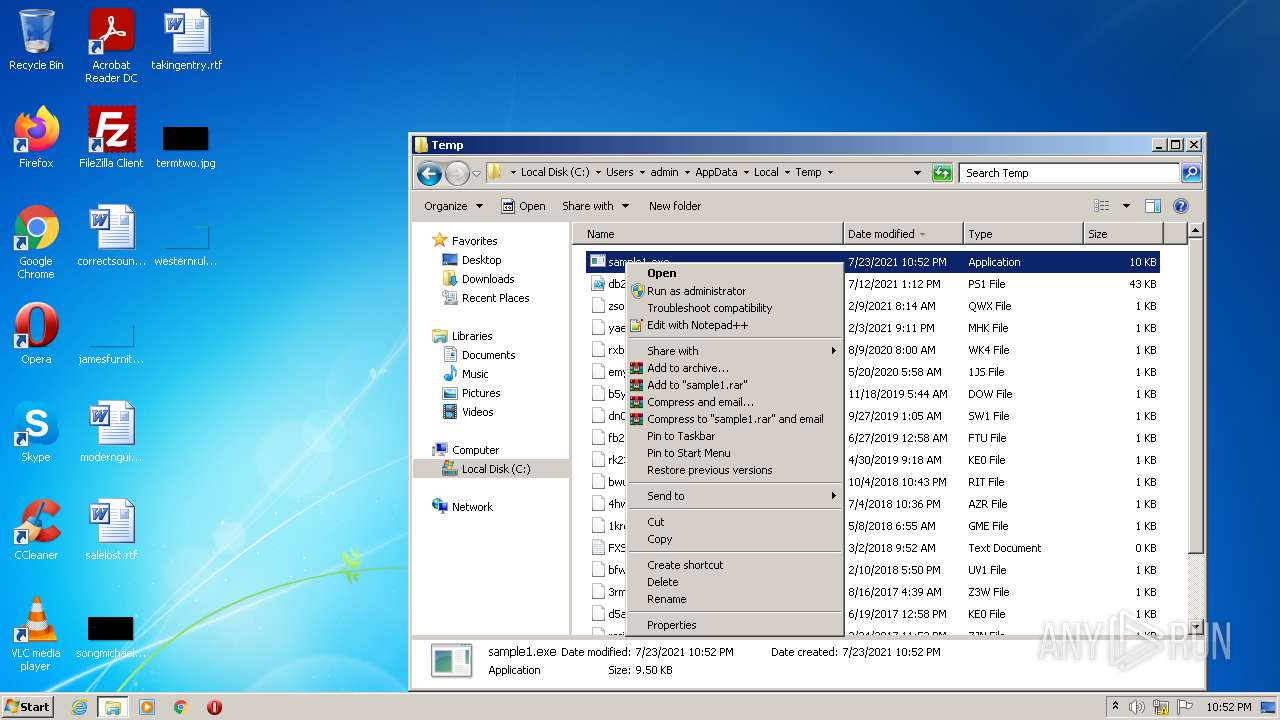Image resolution: width=1280 pixels, height=720 pixels.
Task: Choose Create shortcut option
Action: (735, 565)
